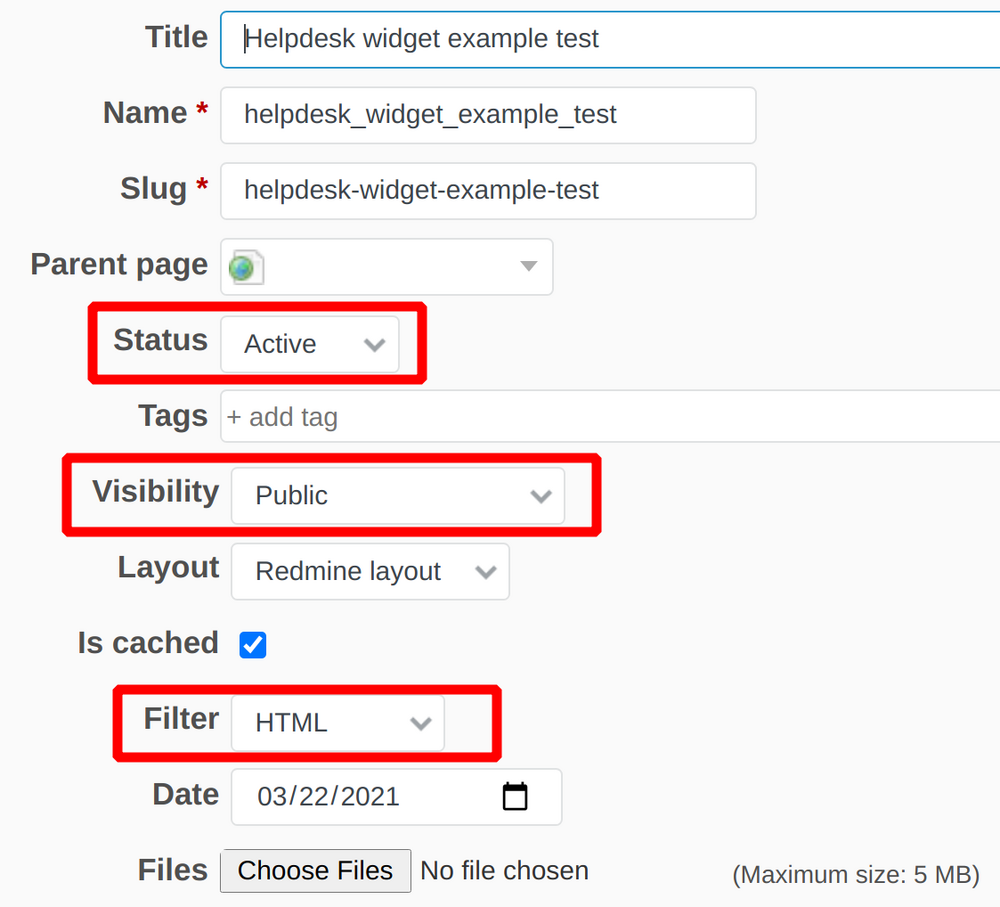The image size is (1000, 907).
Task: Click the Files label
Action: [x=172, y=870]
